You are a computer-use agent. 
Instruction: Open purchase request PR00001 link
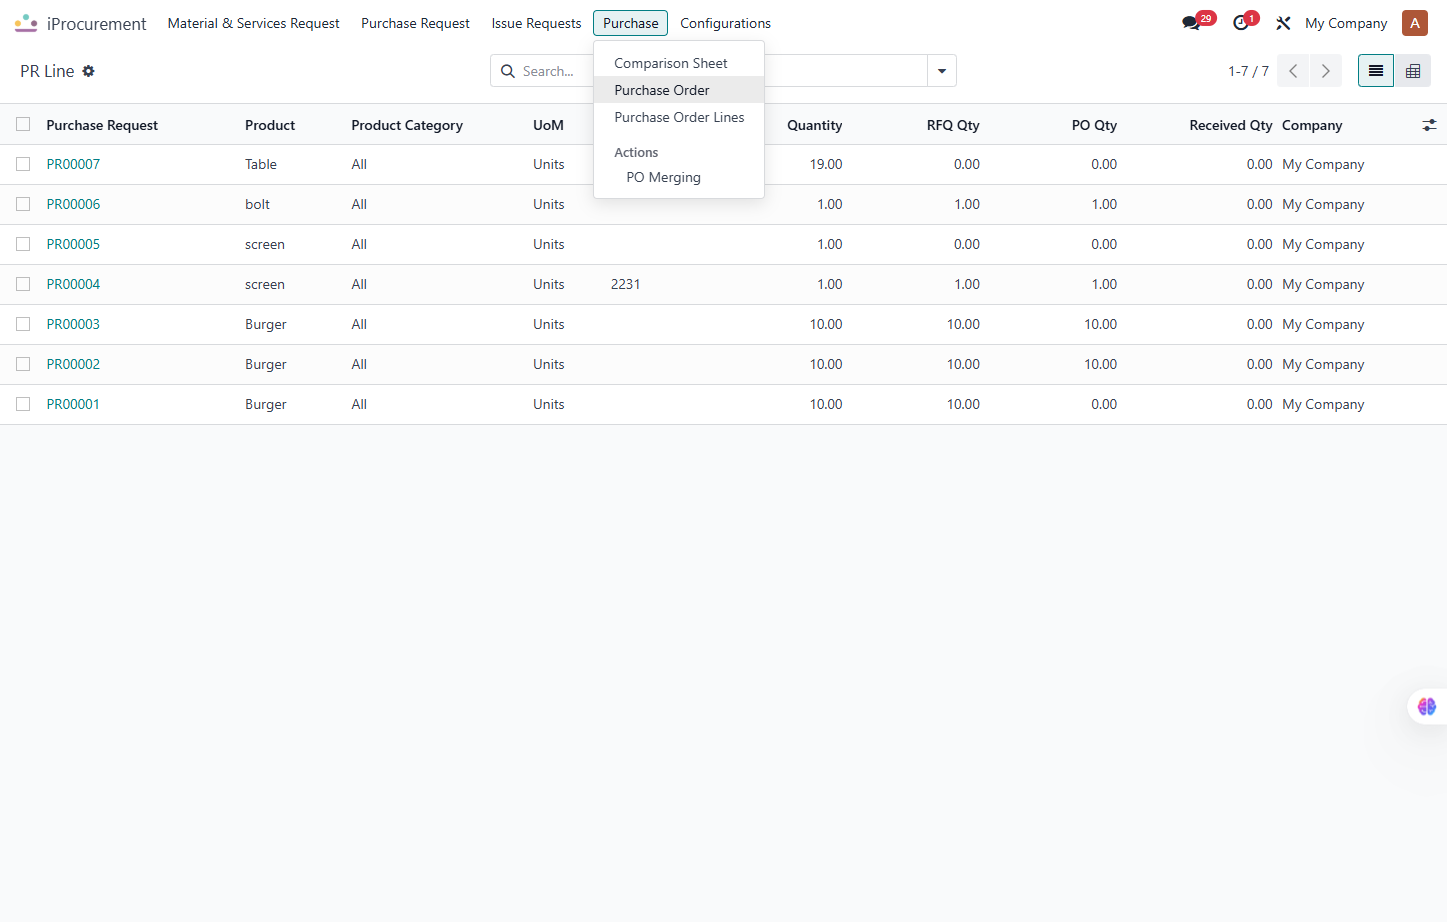[73, 404]
